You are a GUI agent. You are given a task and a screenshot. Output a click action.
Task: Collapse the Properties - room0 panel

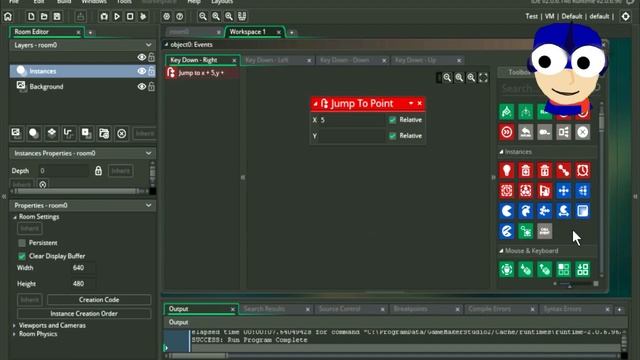(149, 205)
